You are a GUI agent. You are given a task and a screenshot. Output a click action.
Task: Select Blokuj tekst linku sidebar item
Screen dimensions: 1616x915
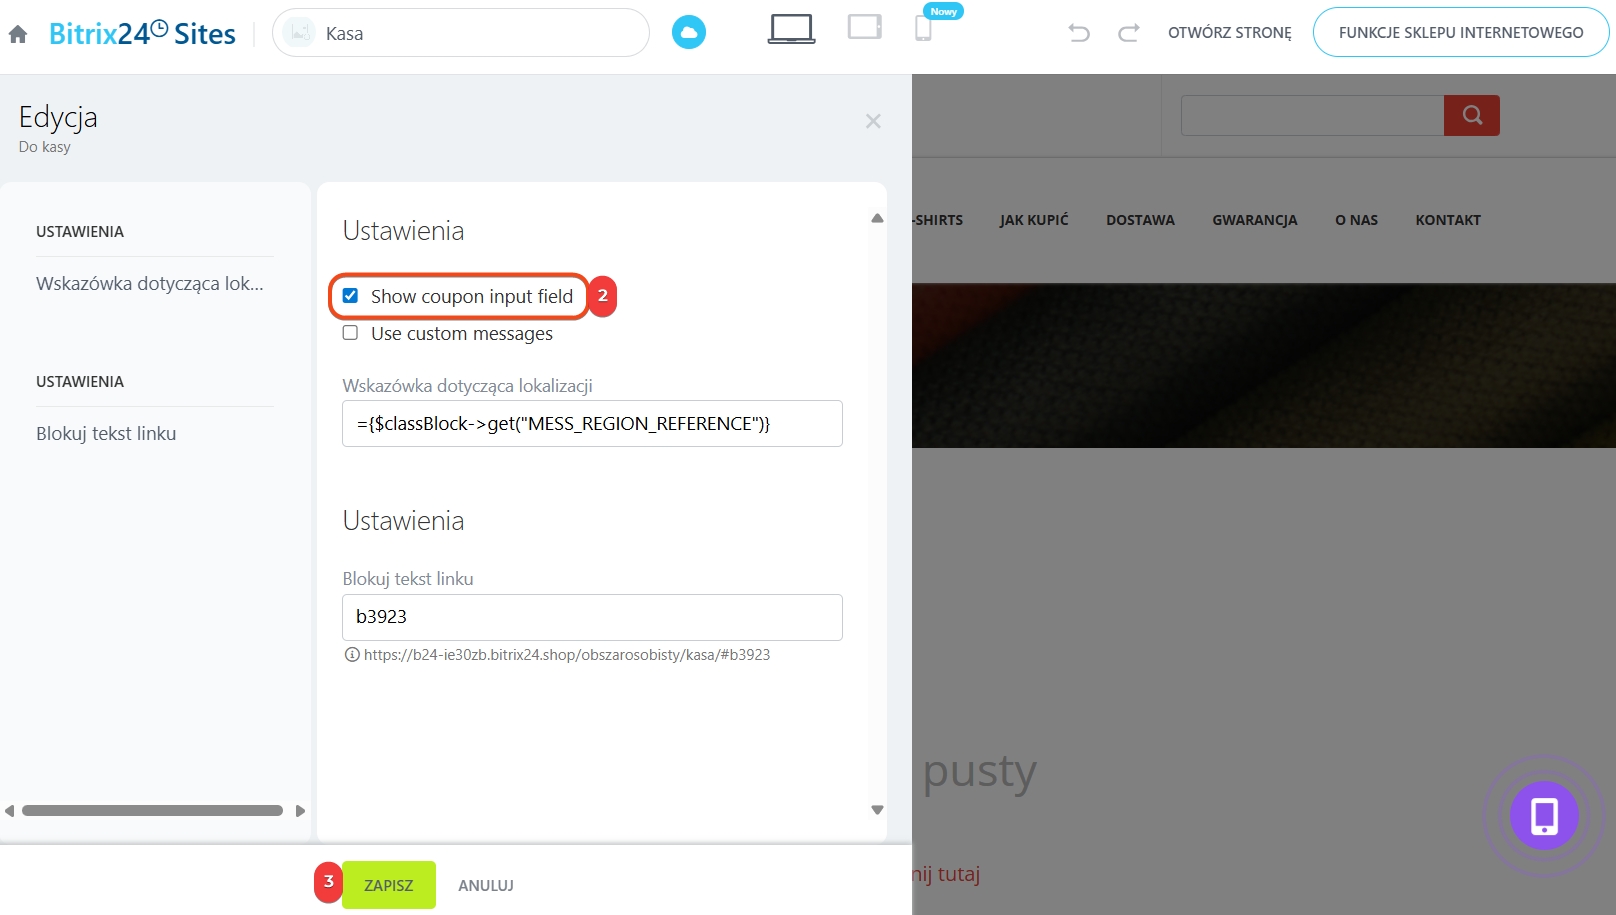106,433
